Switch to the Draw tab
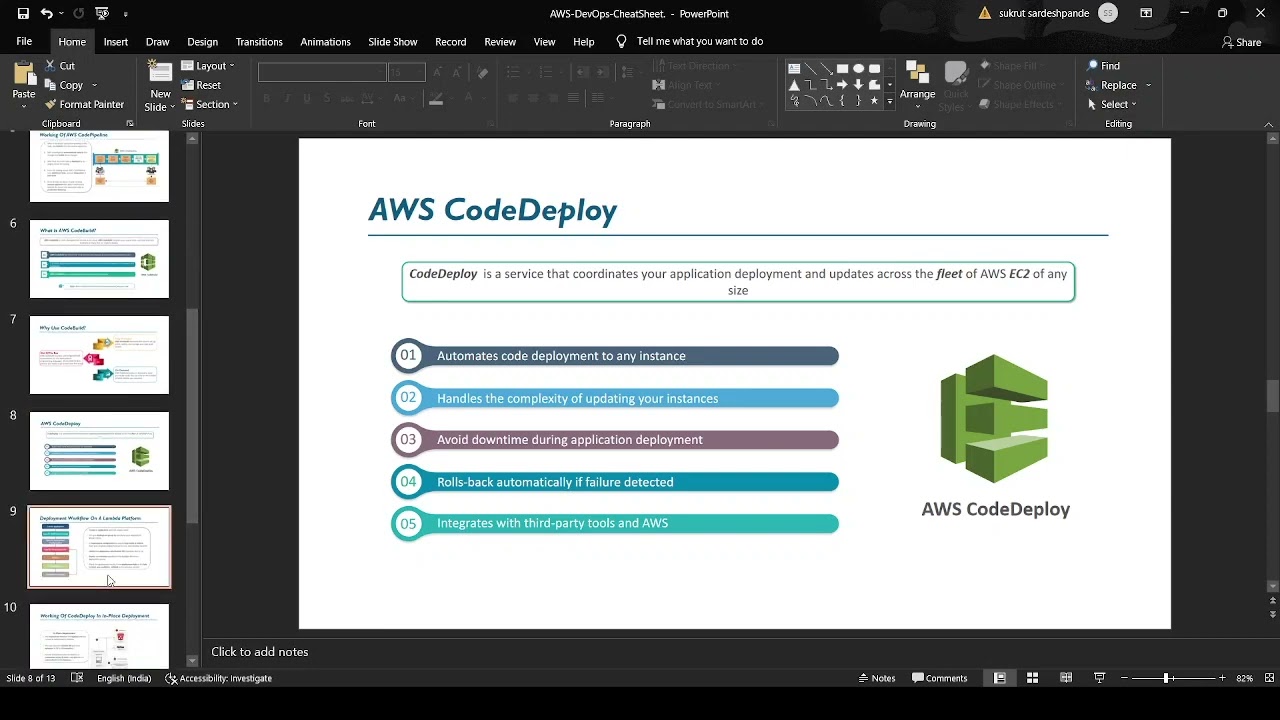This screenshot has height=720, width=1280. coord(157,42)
